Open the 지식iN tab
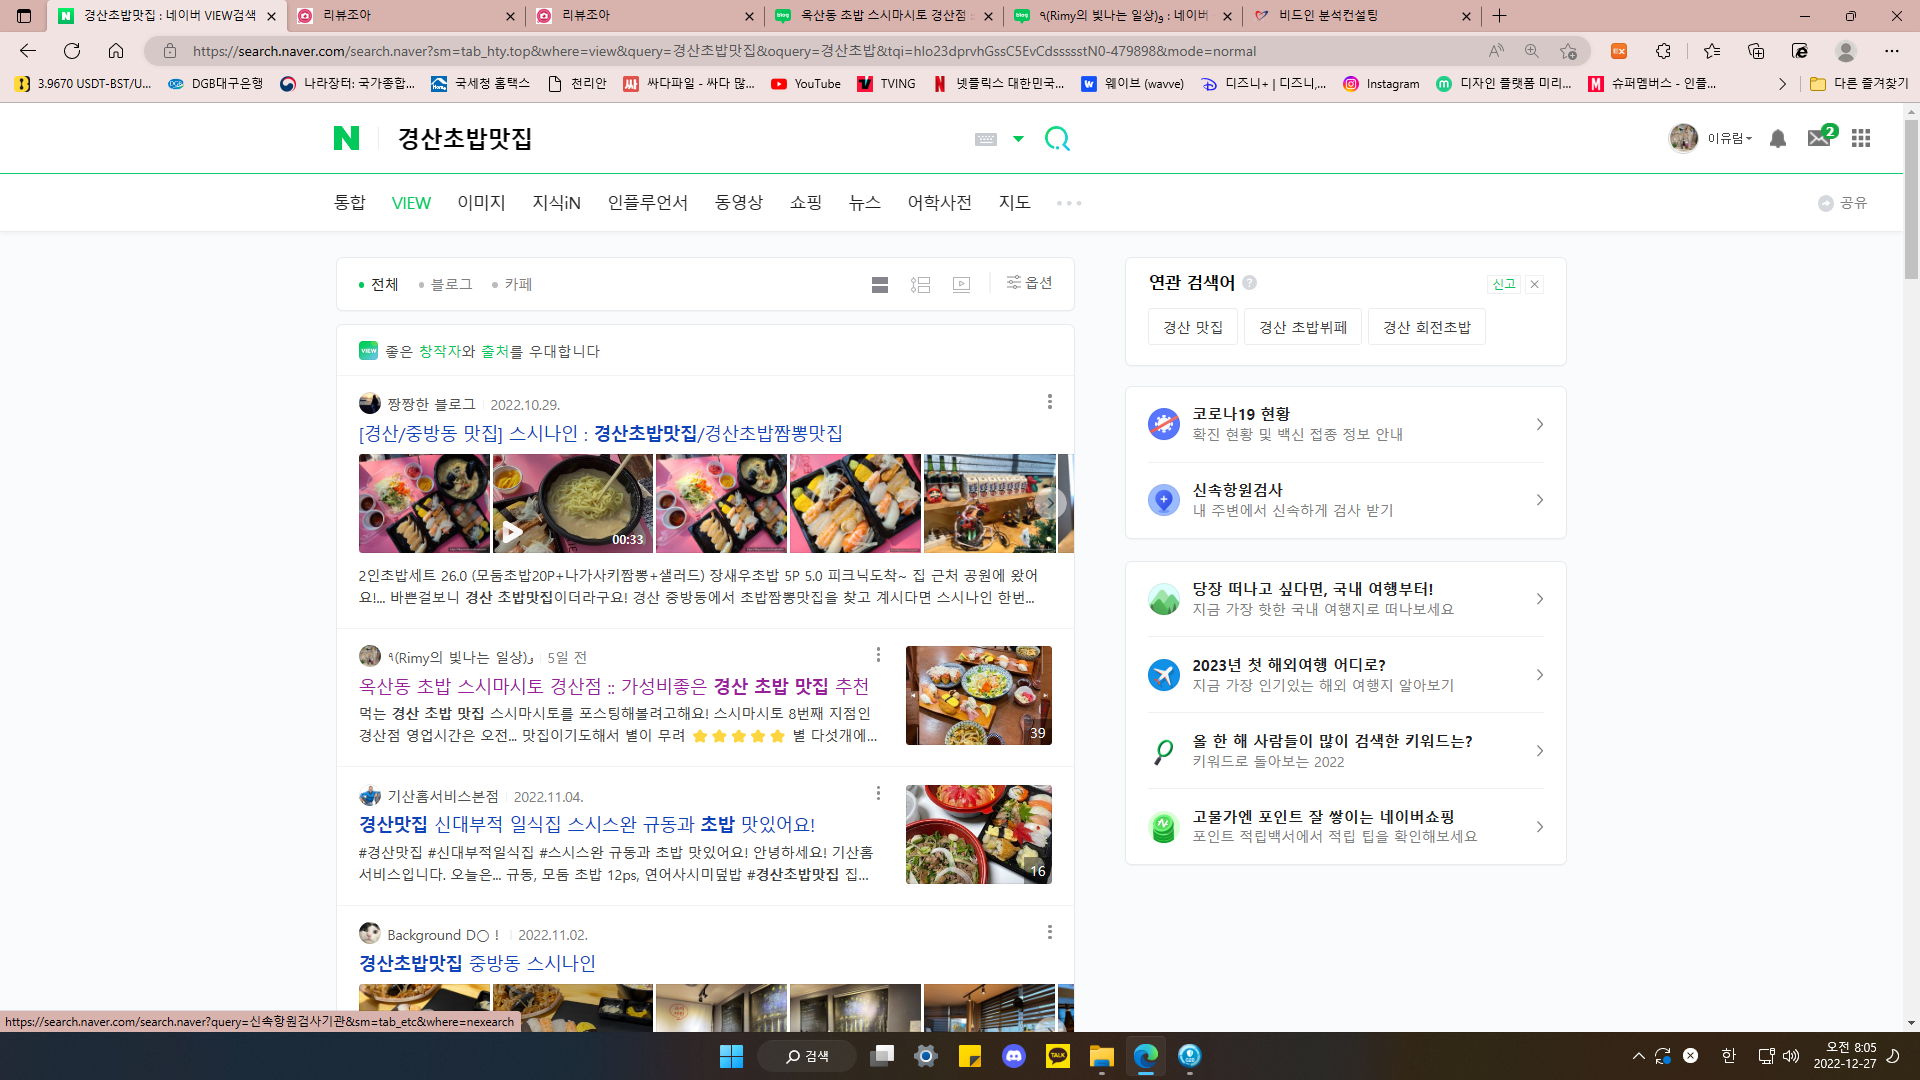Image resolution: width=1920 pixels, height=1080 pixels. click(x=556, y=203)
